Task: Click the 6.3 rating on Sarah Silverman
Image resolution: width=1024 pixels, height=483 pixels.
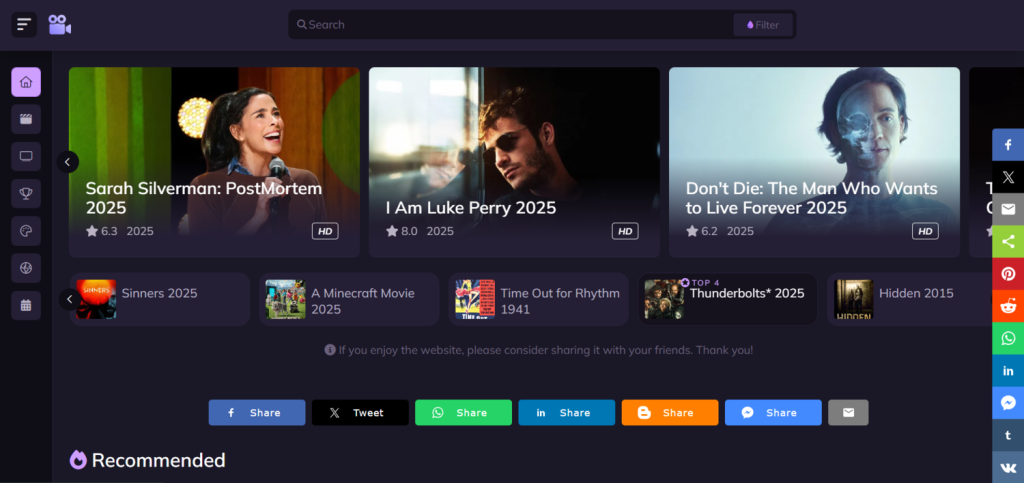Action: click(x=101, y=231)
